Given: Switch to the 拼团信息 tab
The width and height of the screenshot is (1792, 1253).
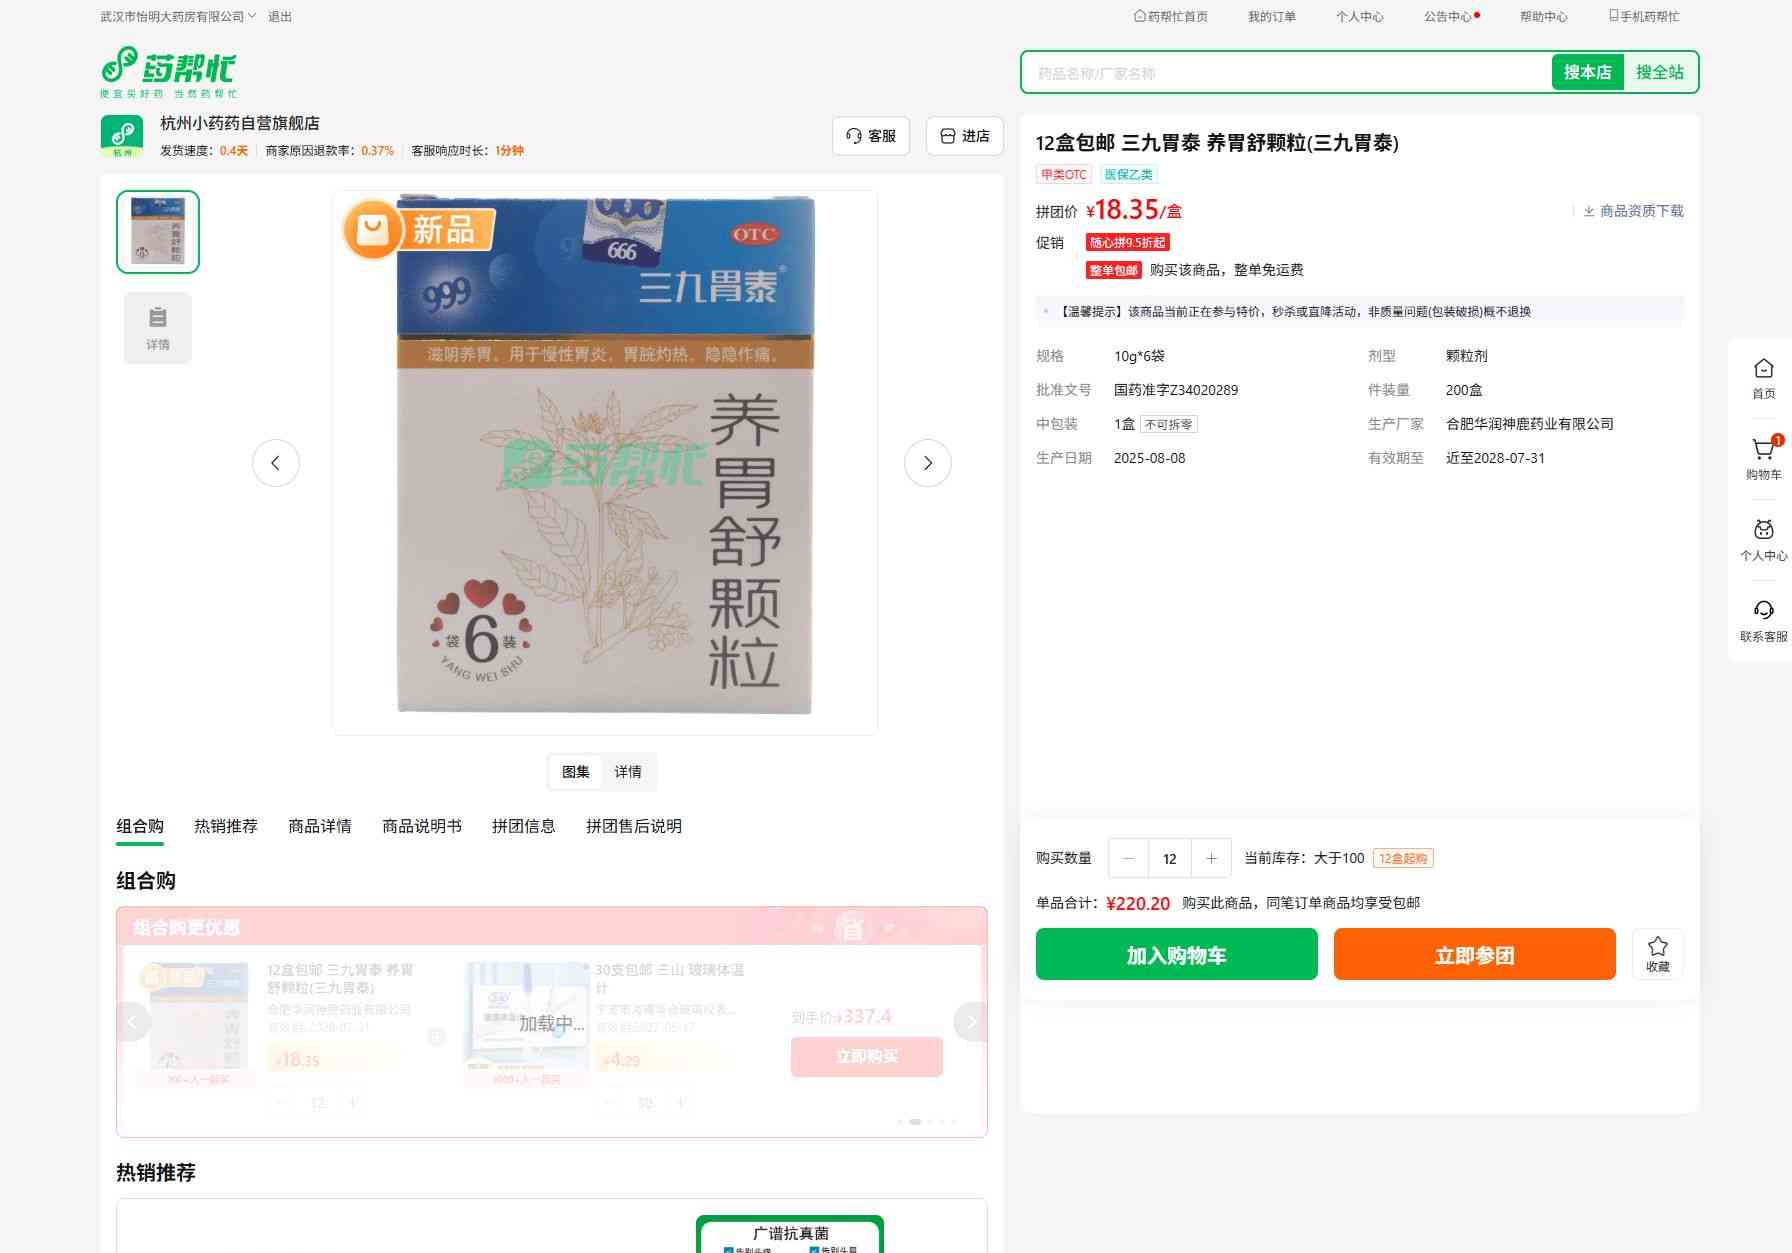Looking at the screenshot, I should [x=523, y=826].
